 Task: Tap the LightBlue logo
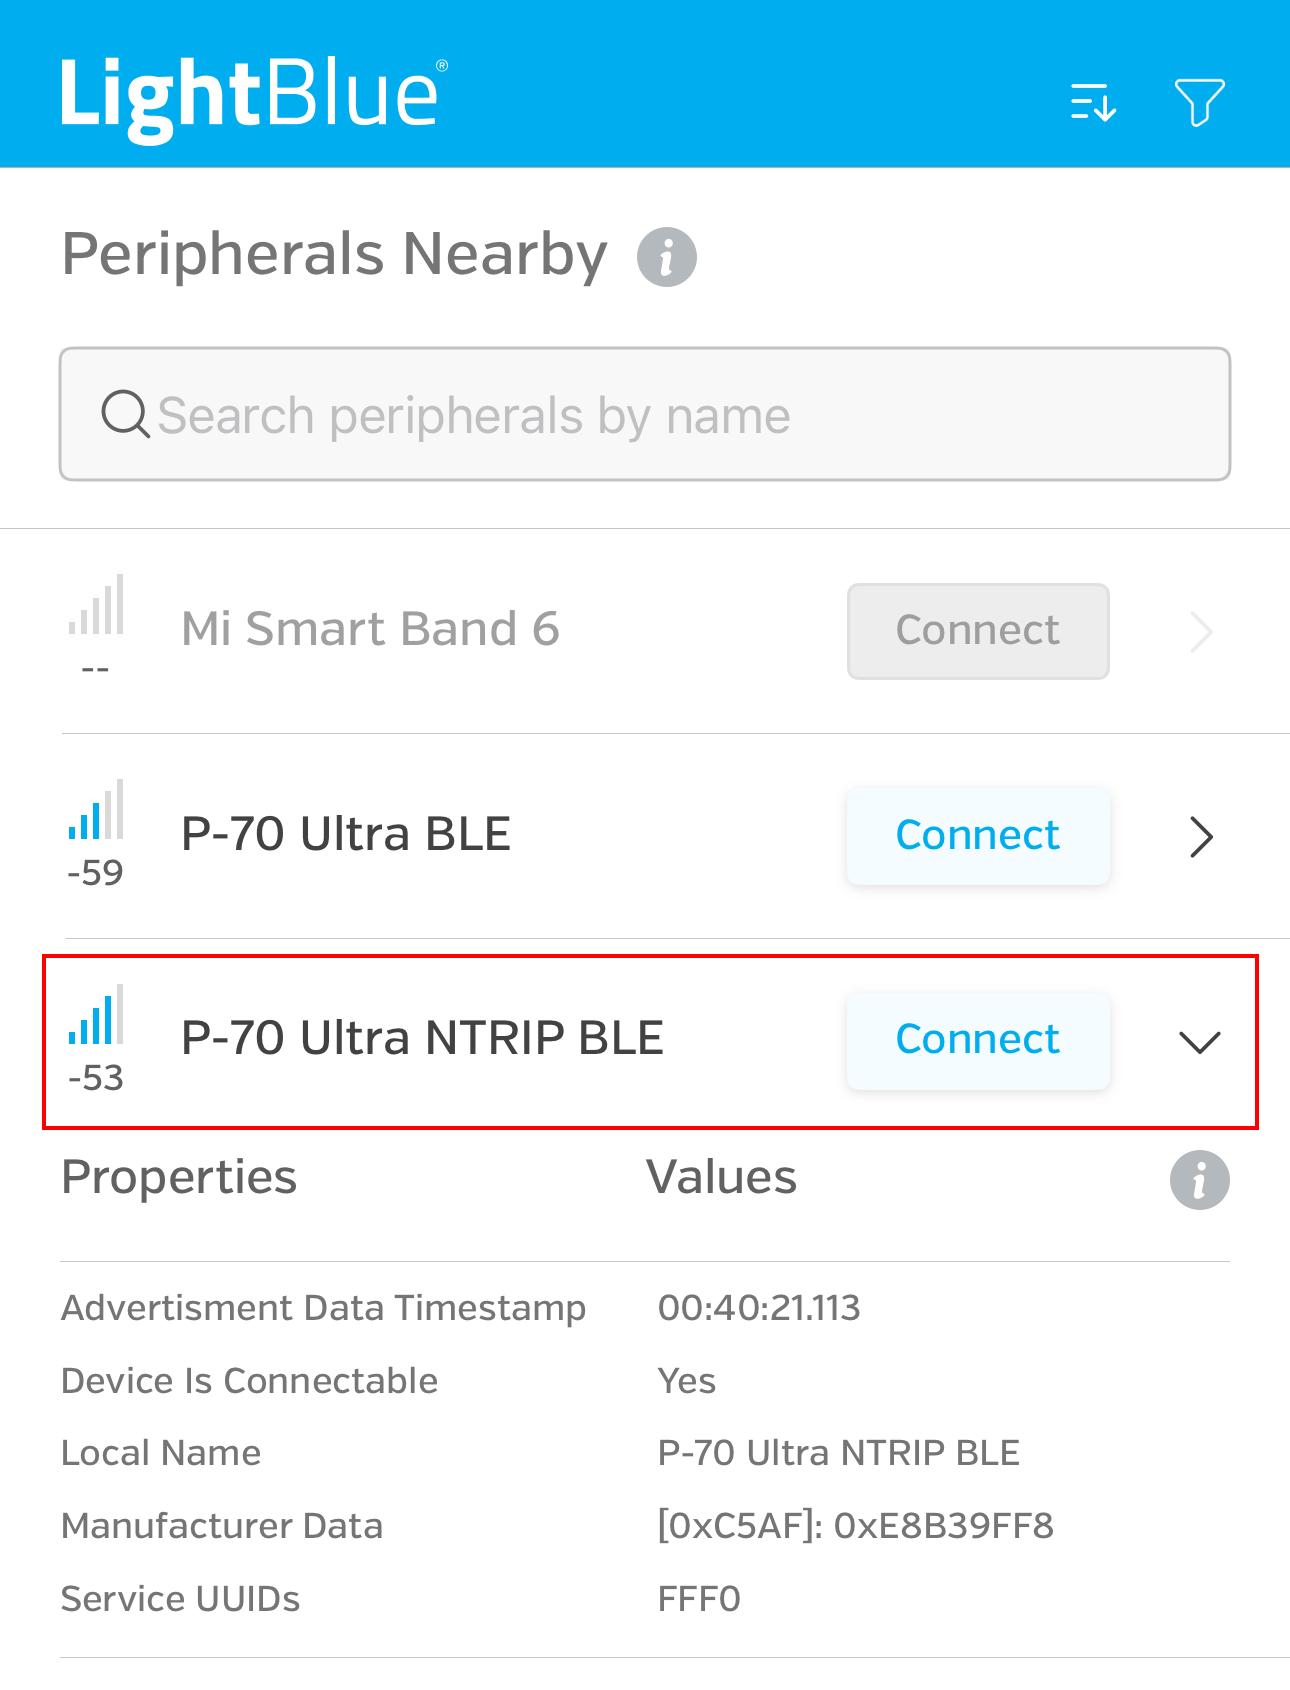click(x=251, y=96)
